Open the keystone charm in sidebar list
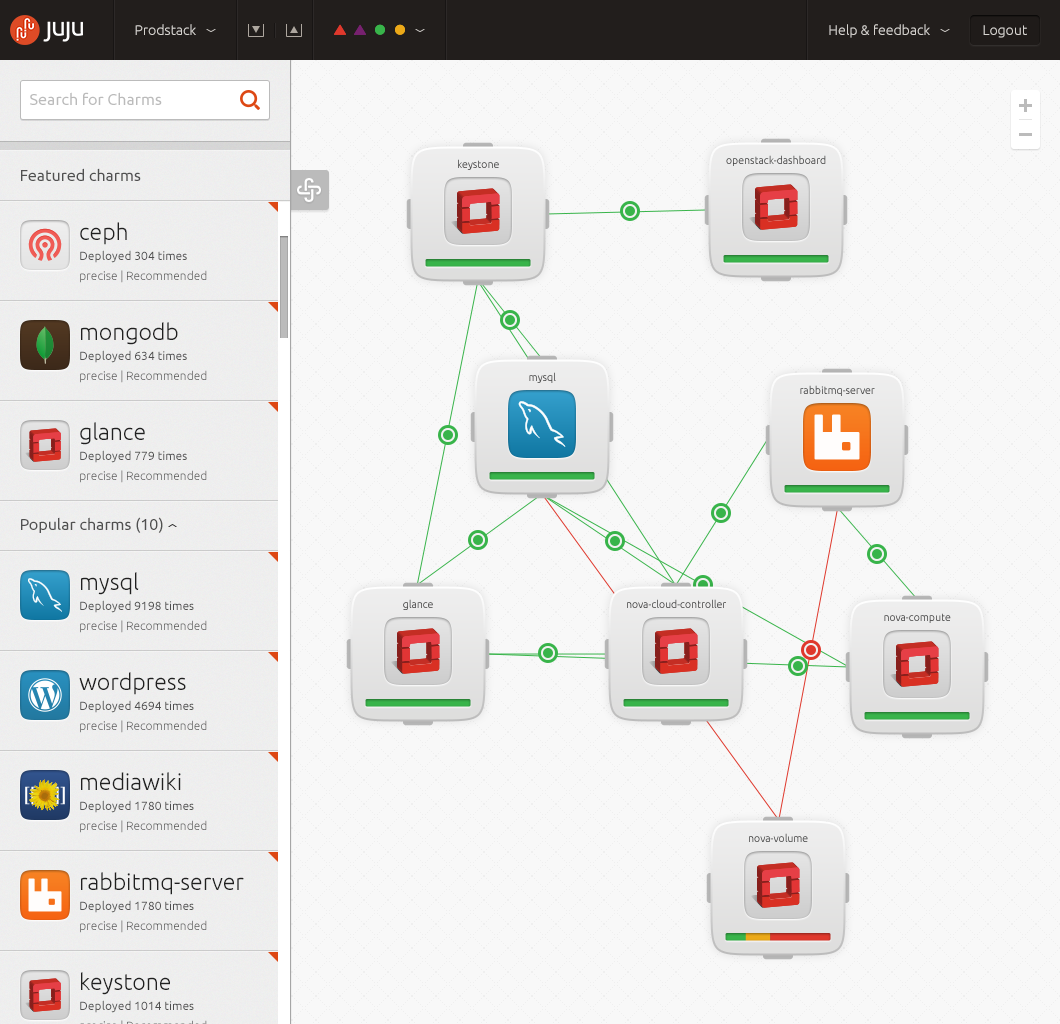The image size is (1060, 1024). 139,988
